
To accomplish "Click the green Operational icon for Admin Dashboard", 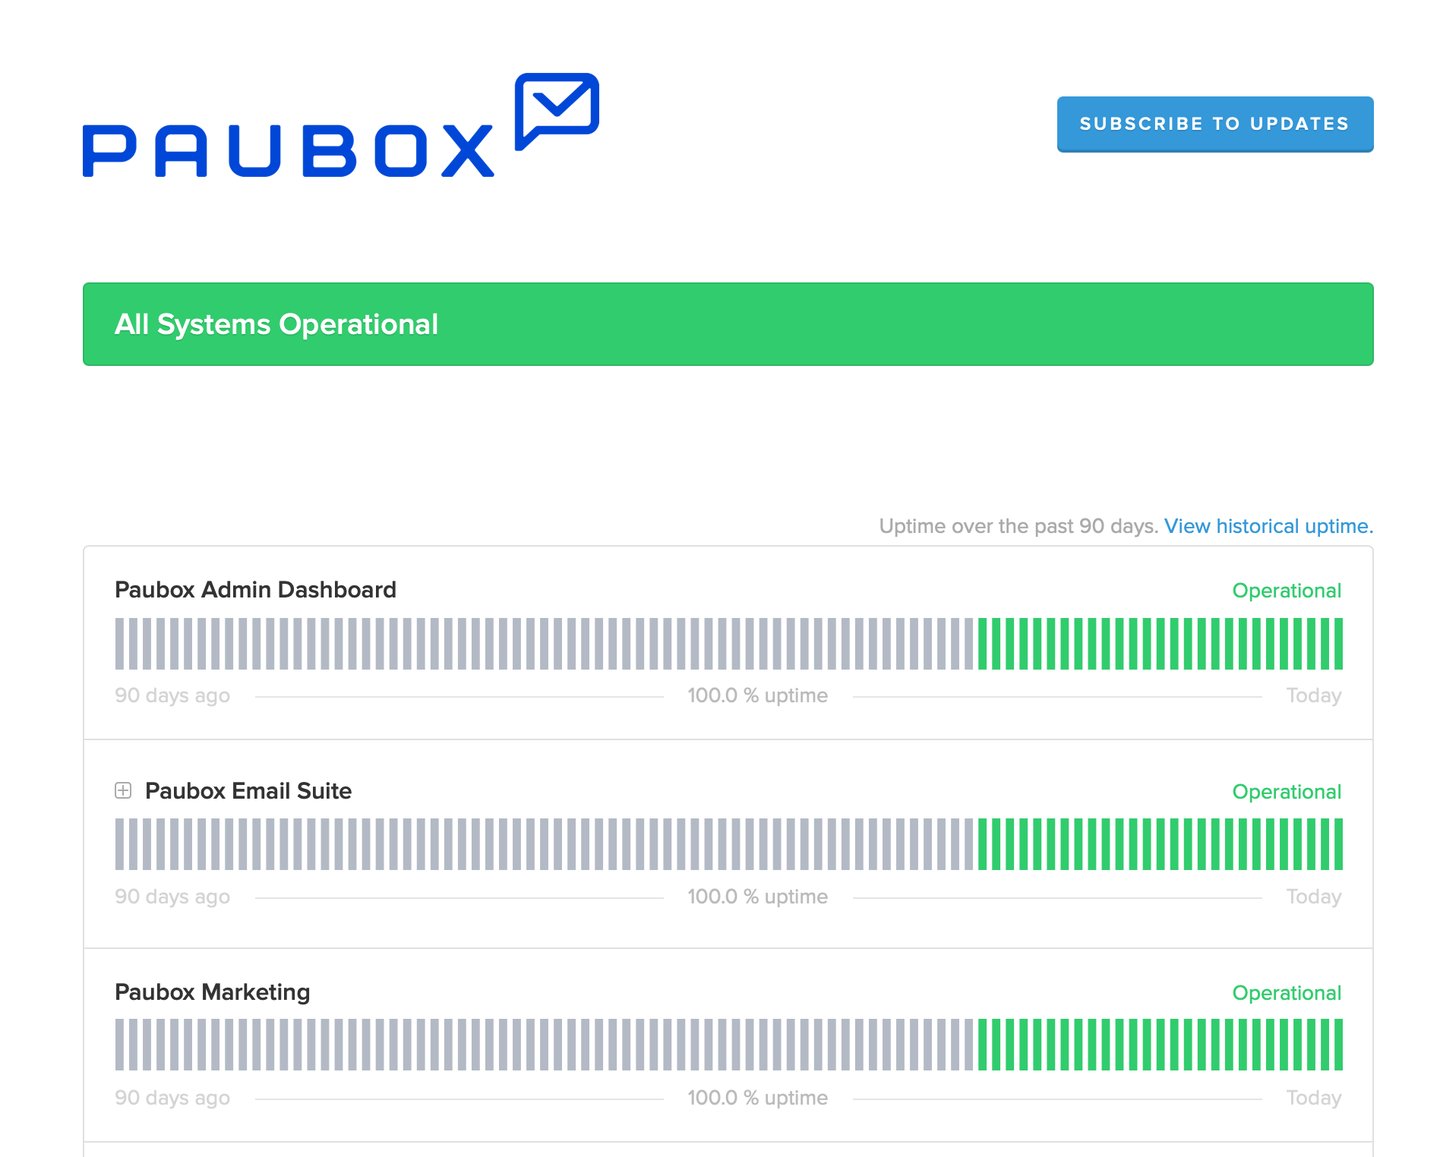I will tap(1287, 591).
